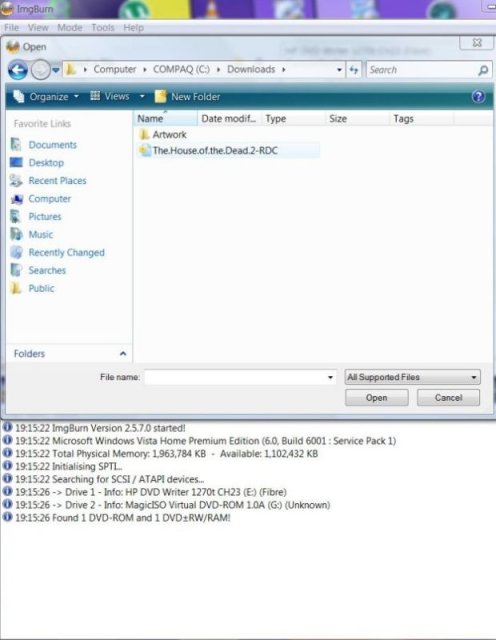Click the Open button

click(376, 398)
